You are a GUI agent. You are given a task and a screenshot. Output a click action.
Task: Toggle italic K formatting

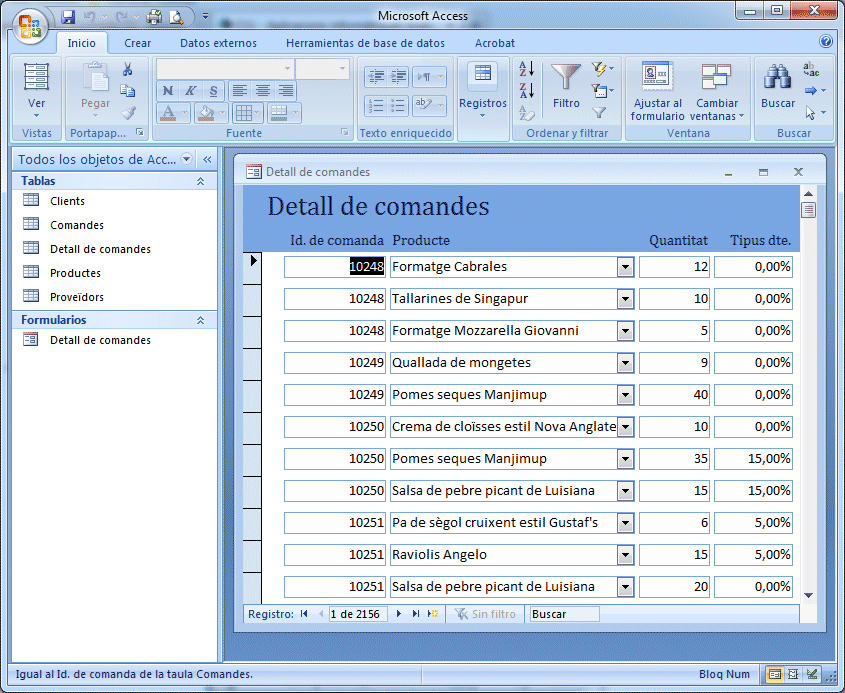click(x=190, y=91)
